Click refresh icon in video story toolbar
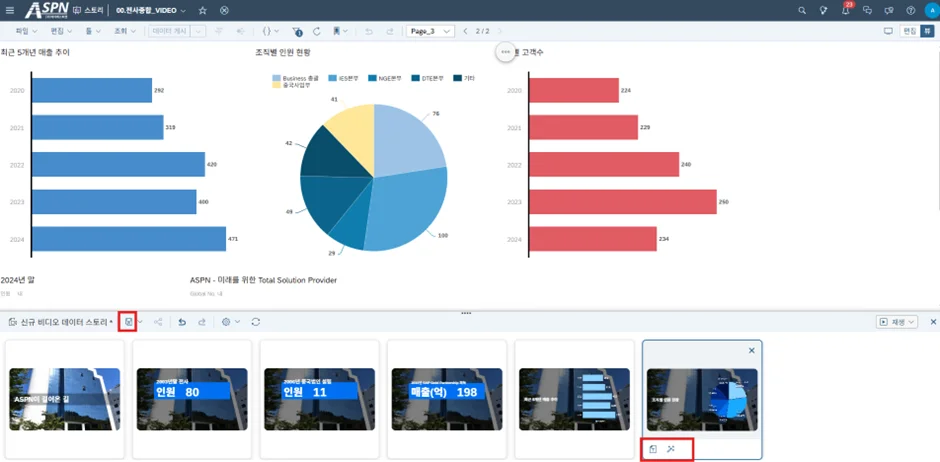The width and height of the screenshot is (940, 462). pos(256,322)
